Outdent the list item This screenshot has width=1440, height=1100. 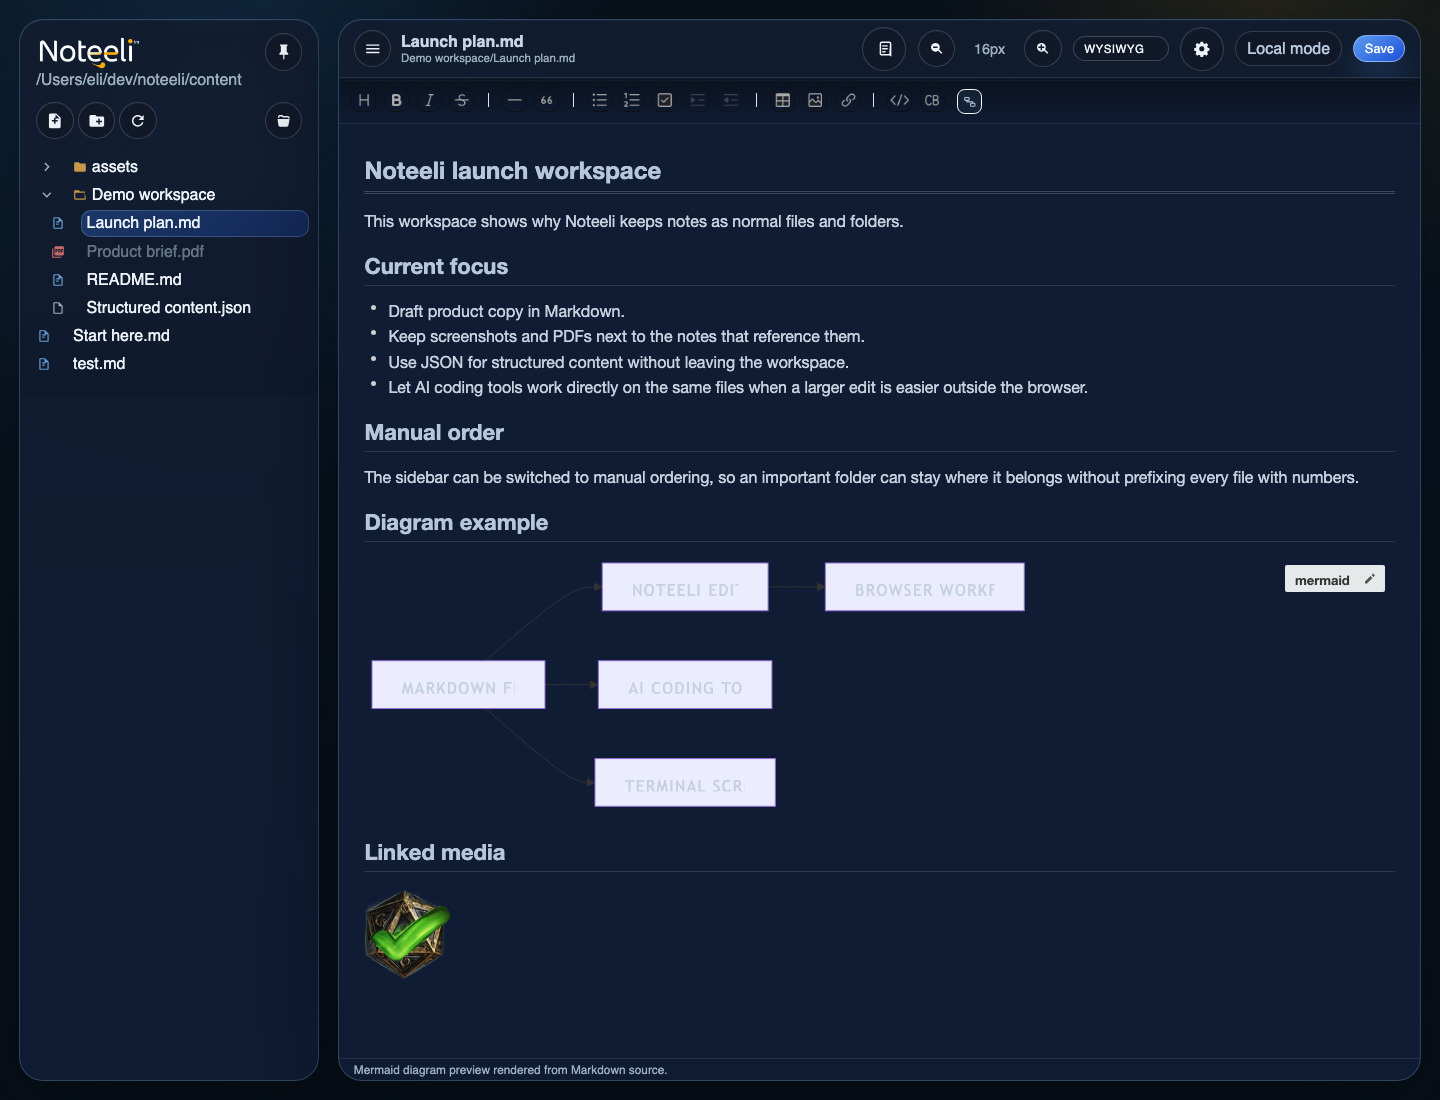[731, 100]
